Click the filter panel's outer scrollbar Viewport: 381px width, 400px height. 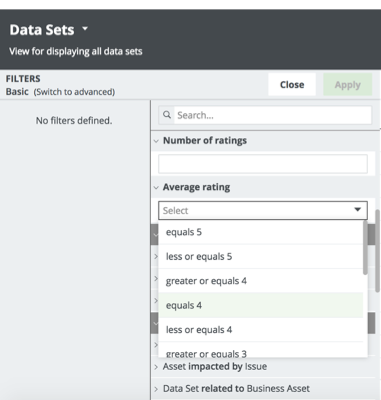click(377, 251)
